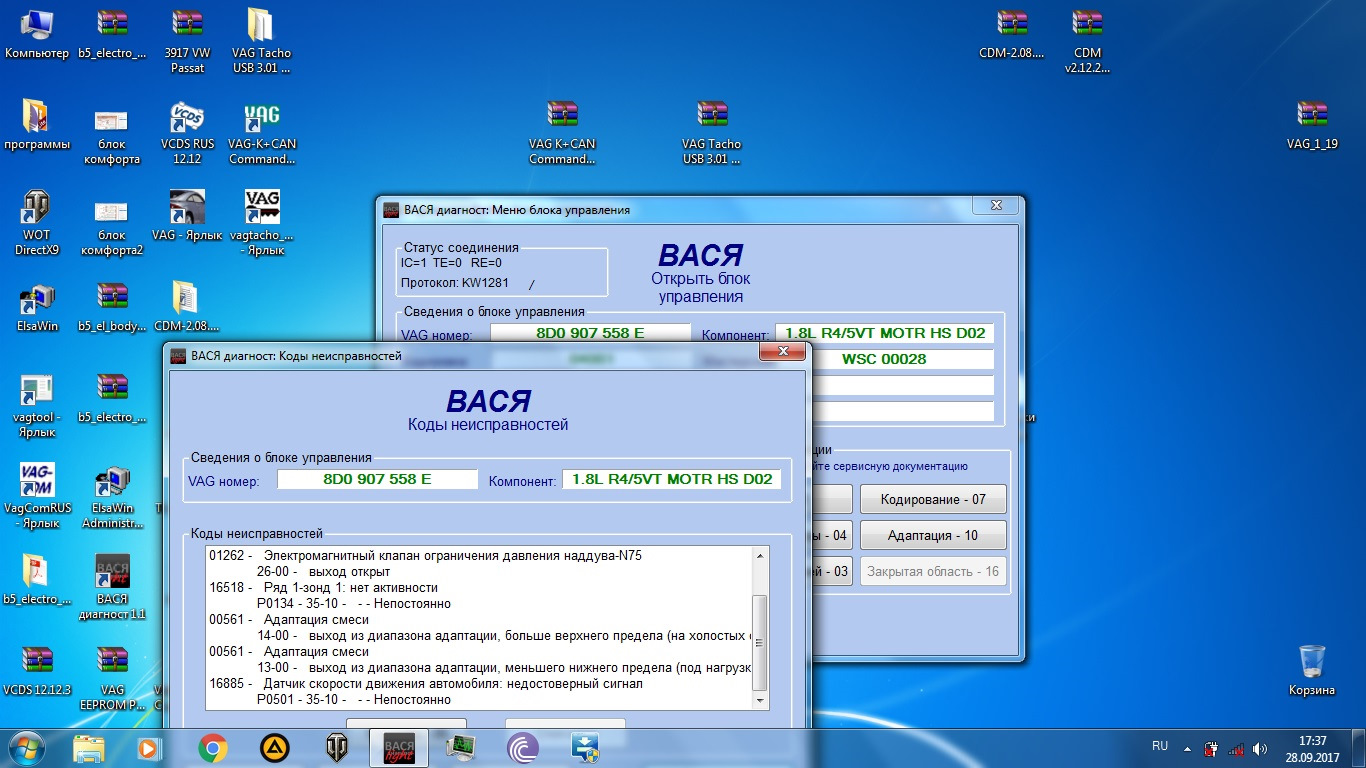Open the WOT DirectX9 desktop shortcut
This screenshot has height=768, width=1366.
[x=37, y=209]
